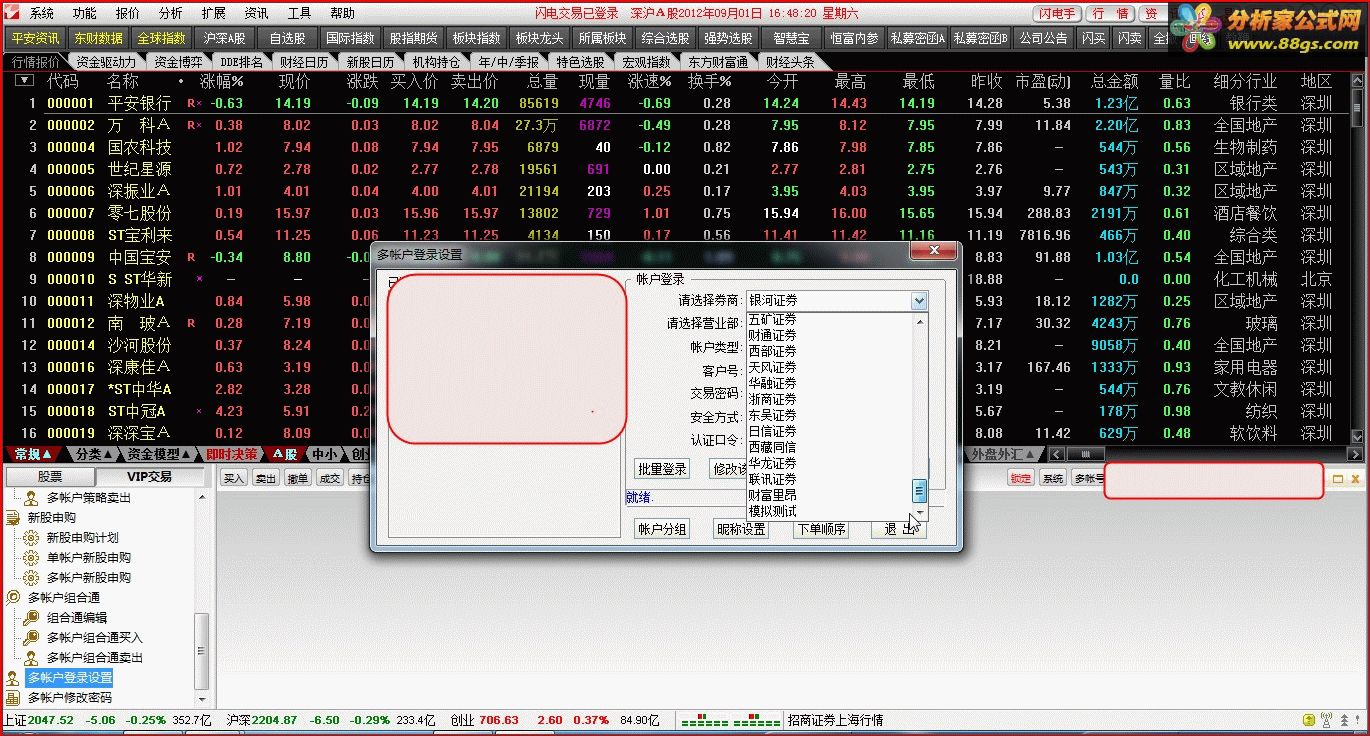
Task: Click the gear icon beside 新股申购计划
Action: pos(30,538)
